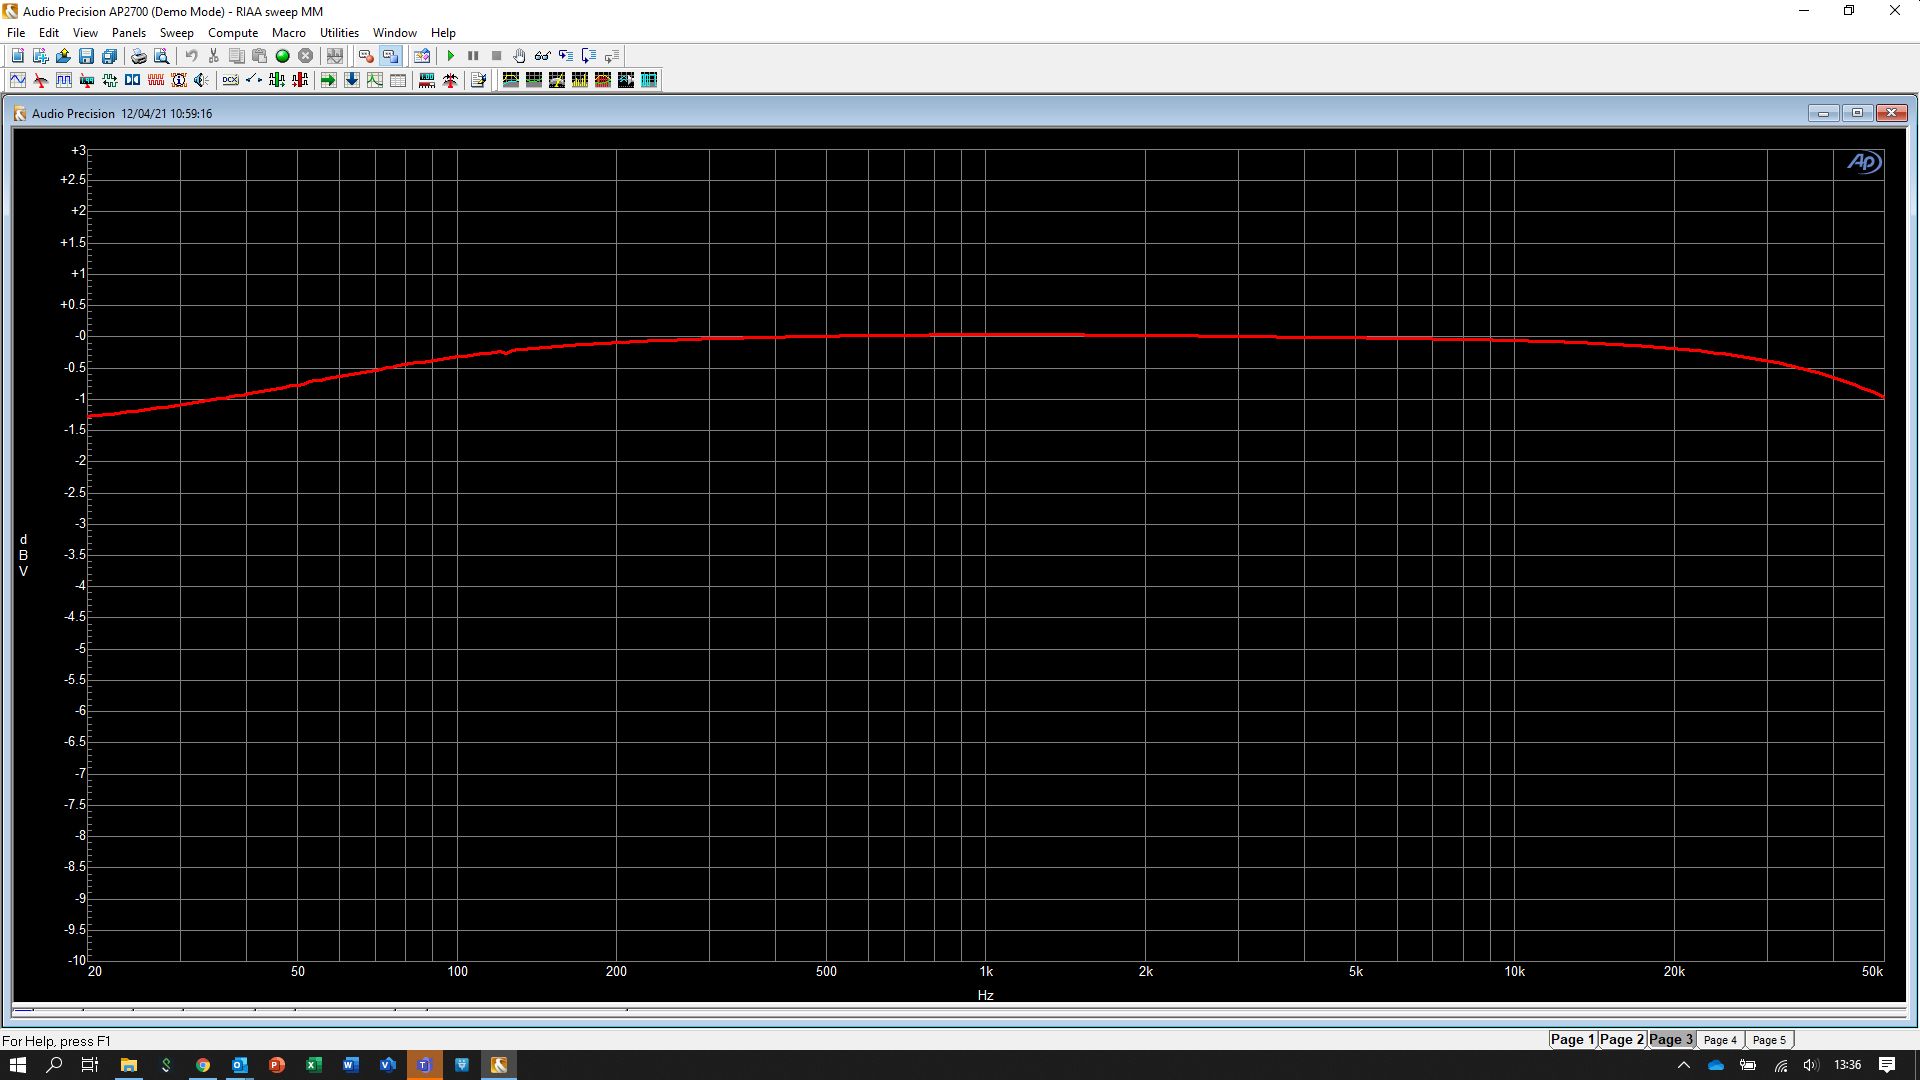Open the Panels menu

click(128, 33)
